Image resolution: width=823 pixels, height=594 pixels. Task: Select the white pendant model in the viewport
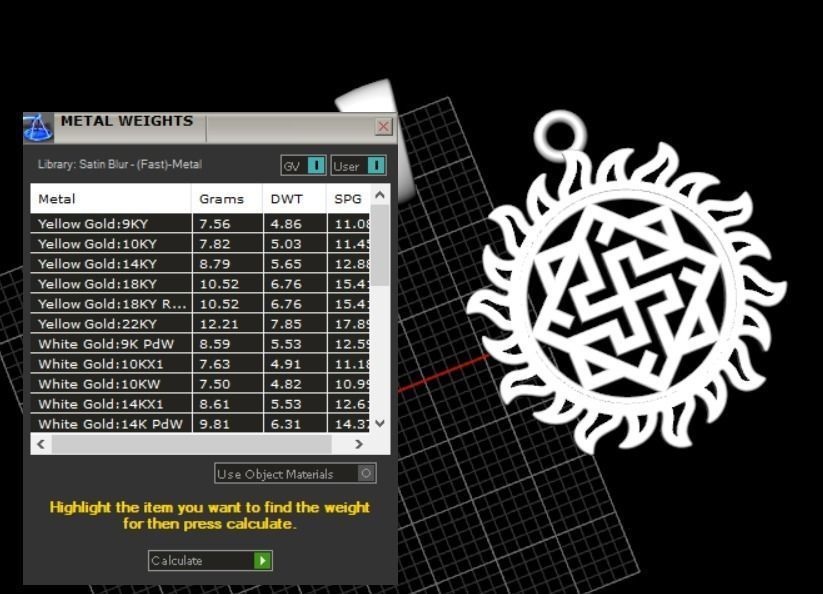[x=627, y=294]
